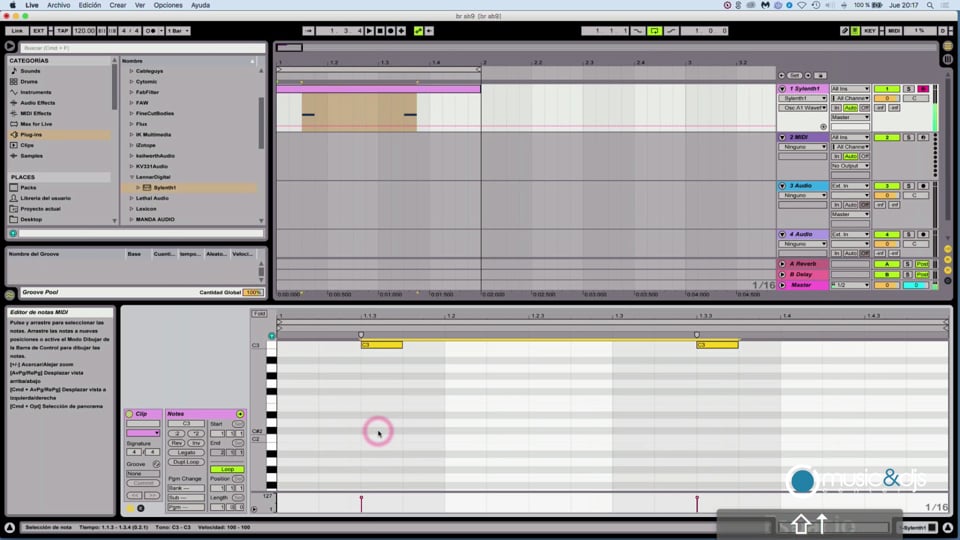
Task: Toggle the Loop button in Notes box
Action: [227, 469]
